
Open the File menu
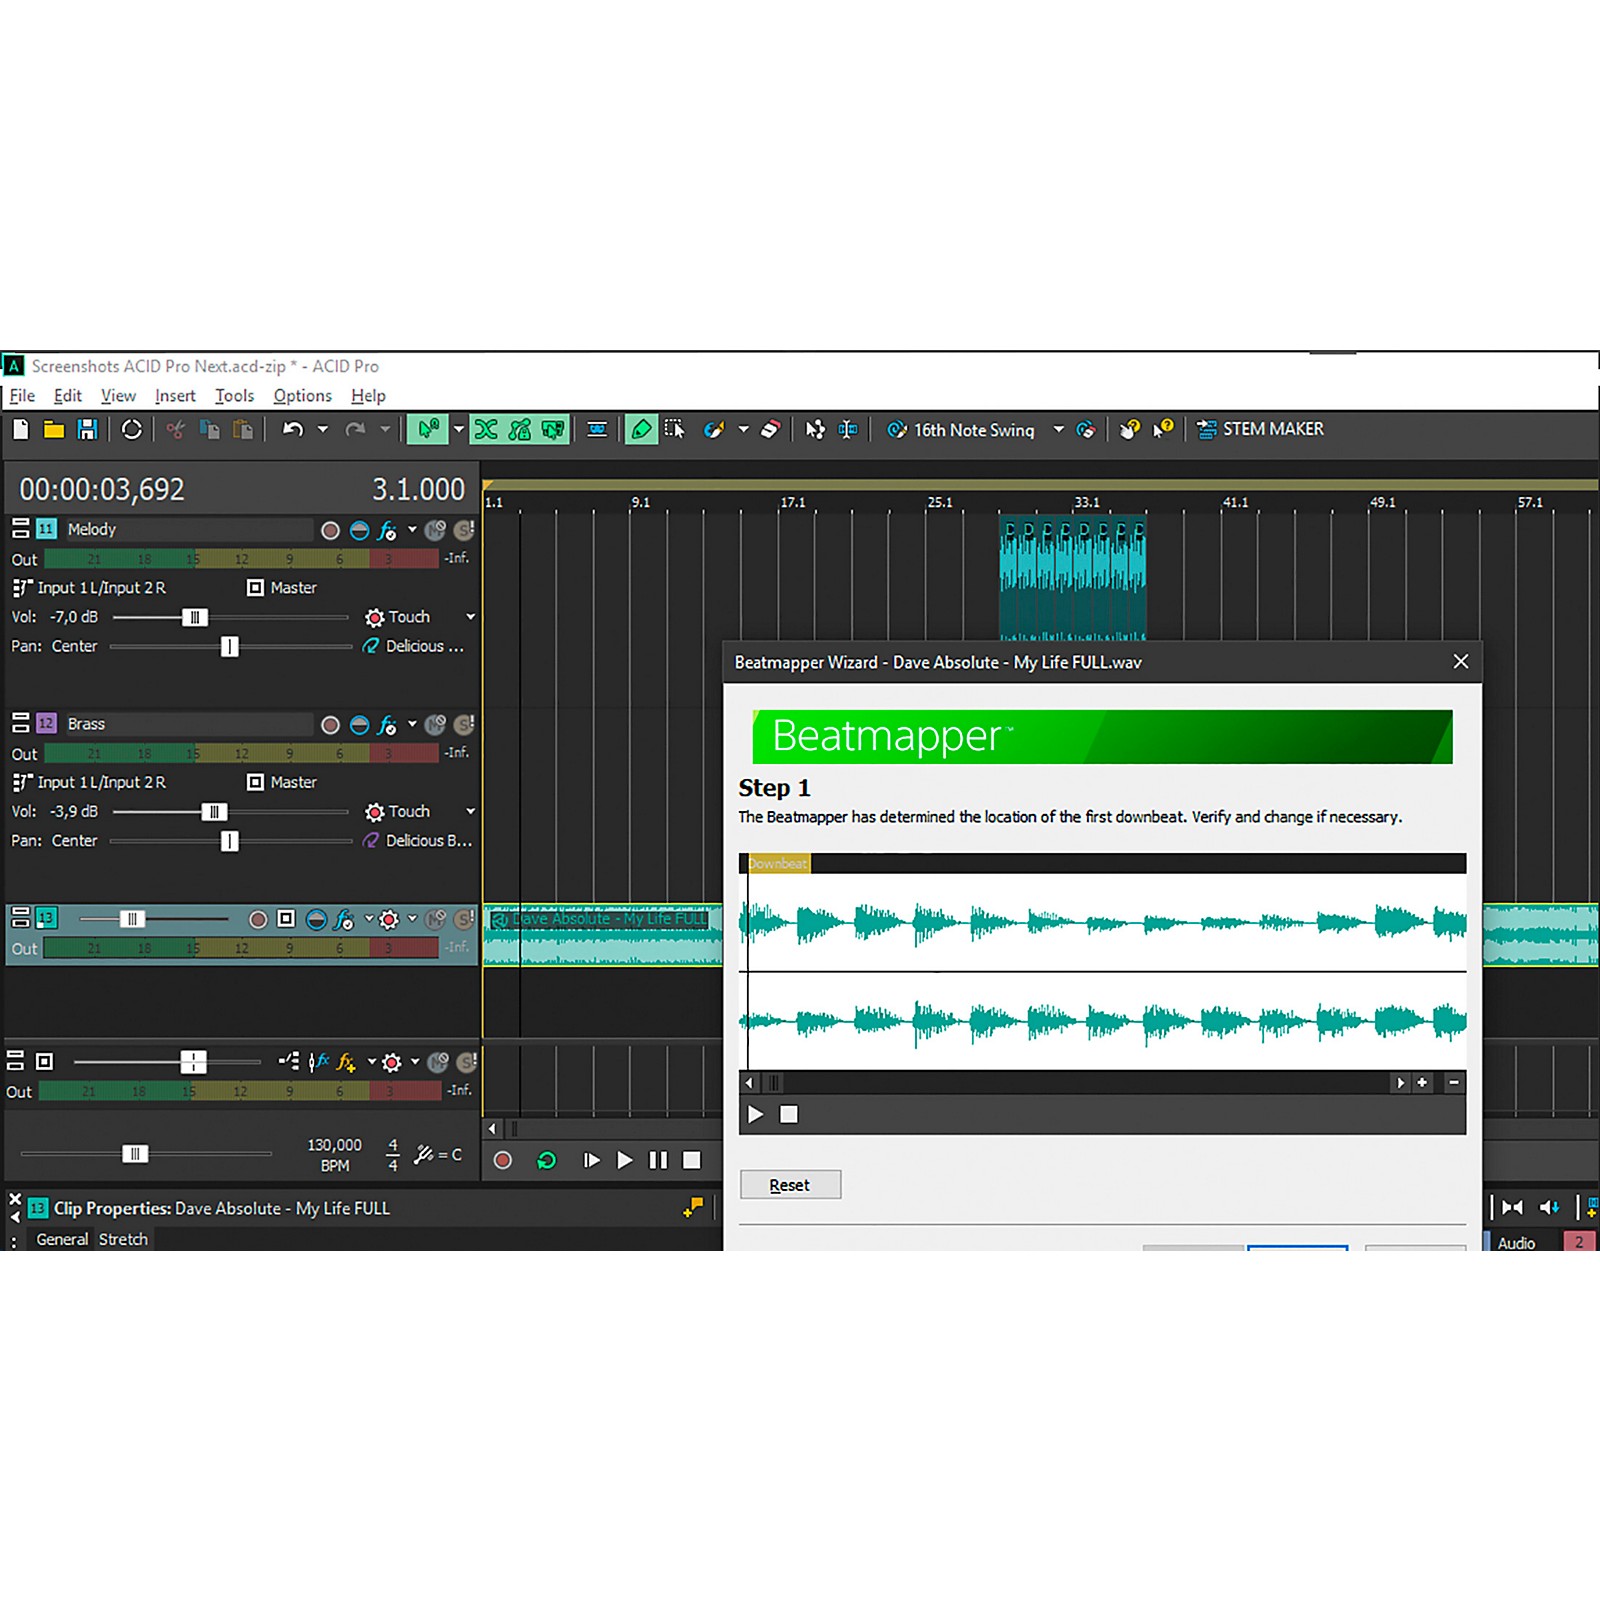22,396
